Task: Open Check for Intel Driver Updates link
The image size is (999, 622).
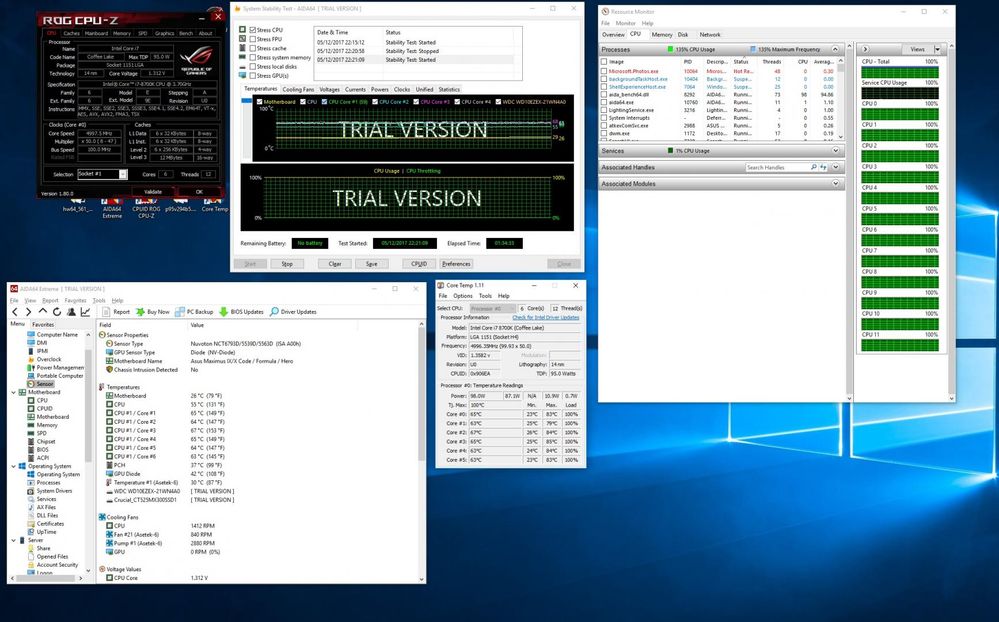Action: [546, 317]
